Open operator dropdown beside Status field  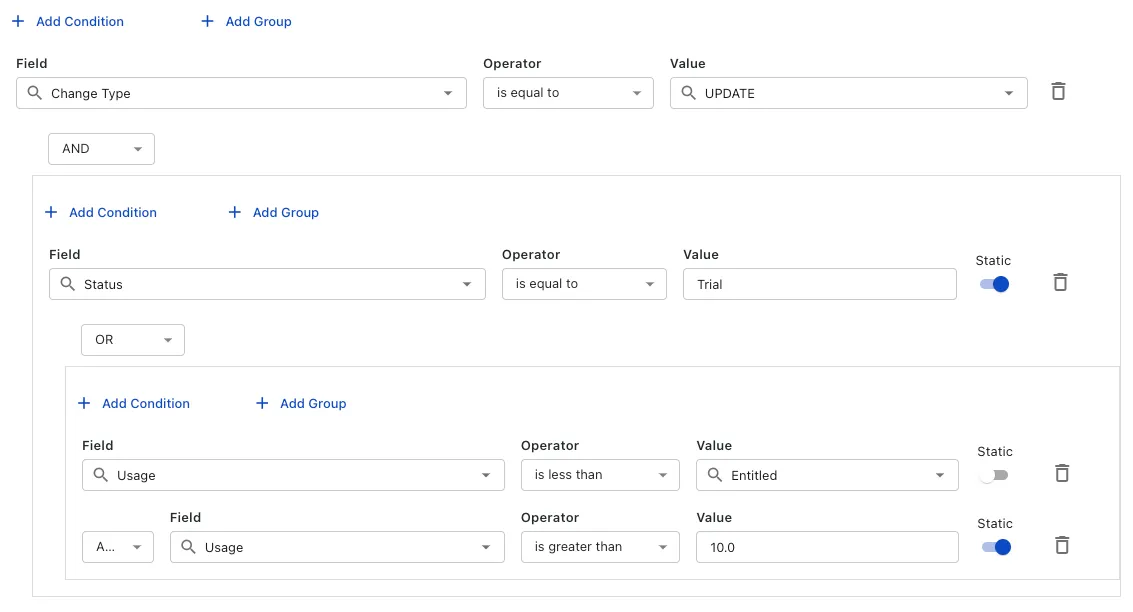pyautogui.click(x=584, y=284)
